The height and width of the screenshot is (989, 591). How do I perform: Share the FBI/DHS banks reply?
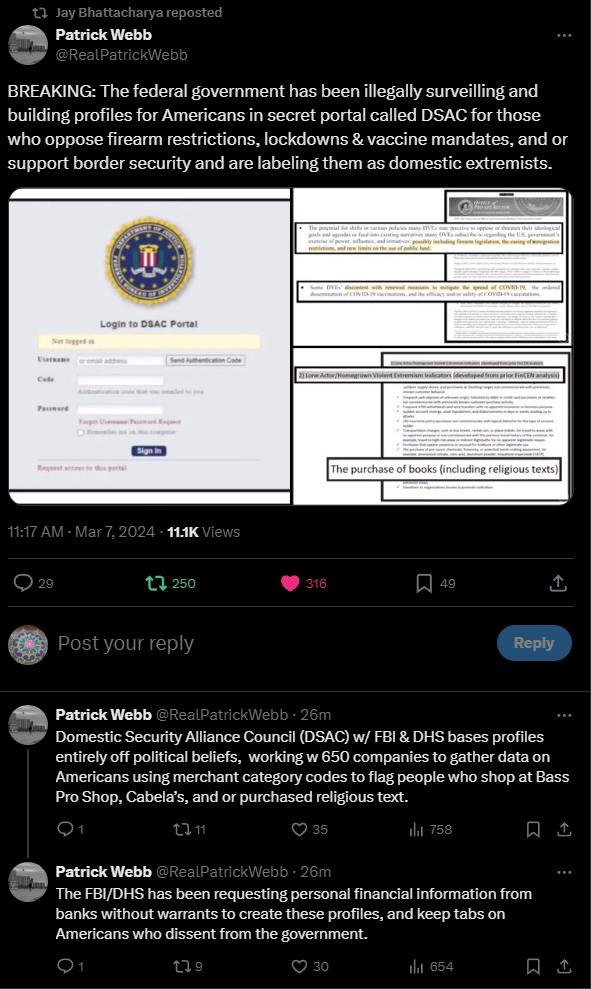[x=564, y=966]
